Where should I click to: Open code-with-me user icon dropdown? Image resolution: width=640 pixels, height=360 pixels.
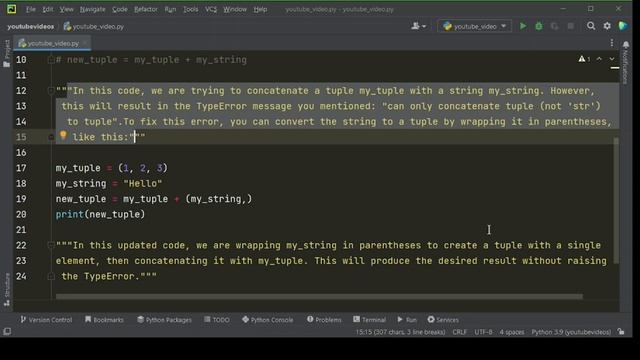[x=418, y=26]
